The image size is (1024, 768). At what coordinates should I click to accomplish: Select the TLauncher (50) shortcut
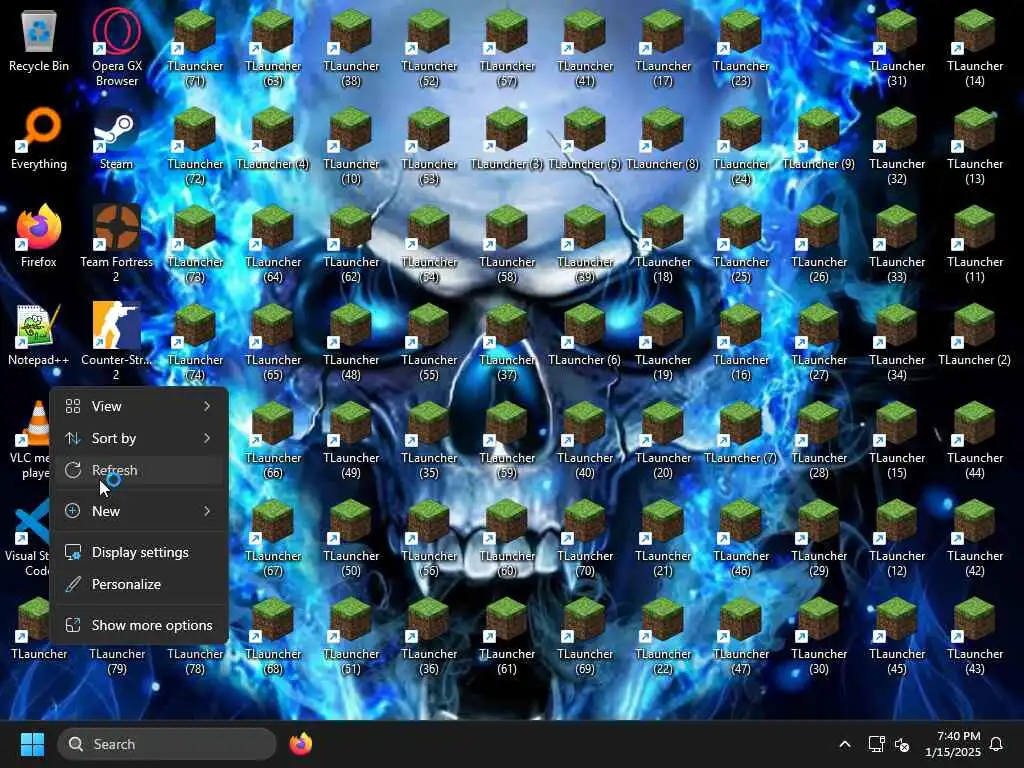coord(351,537)
